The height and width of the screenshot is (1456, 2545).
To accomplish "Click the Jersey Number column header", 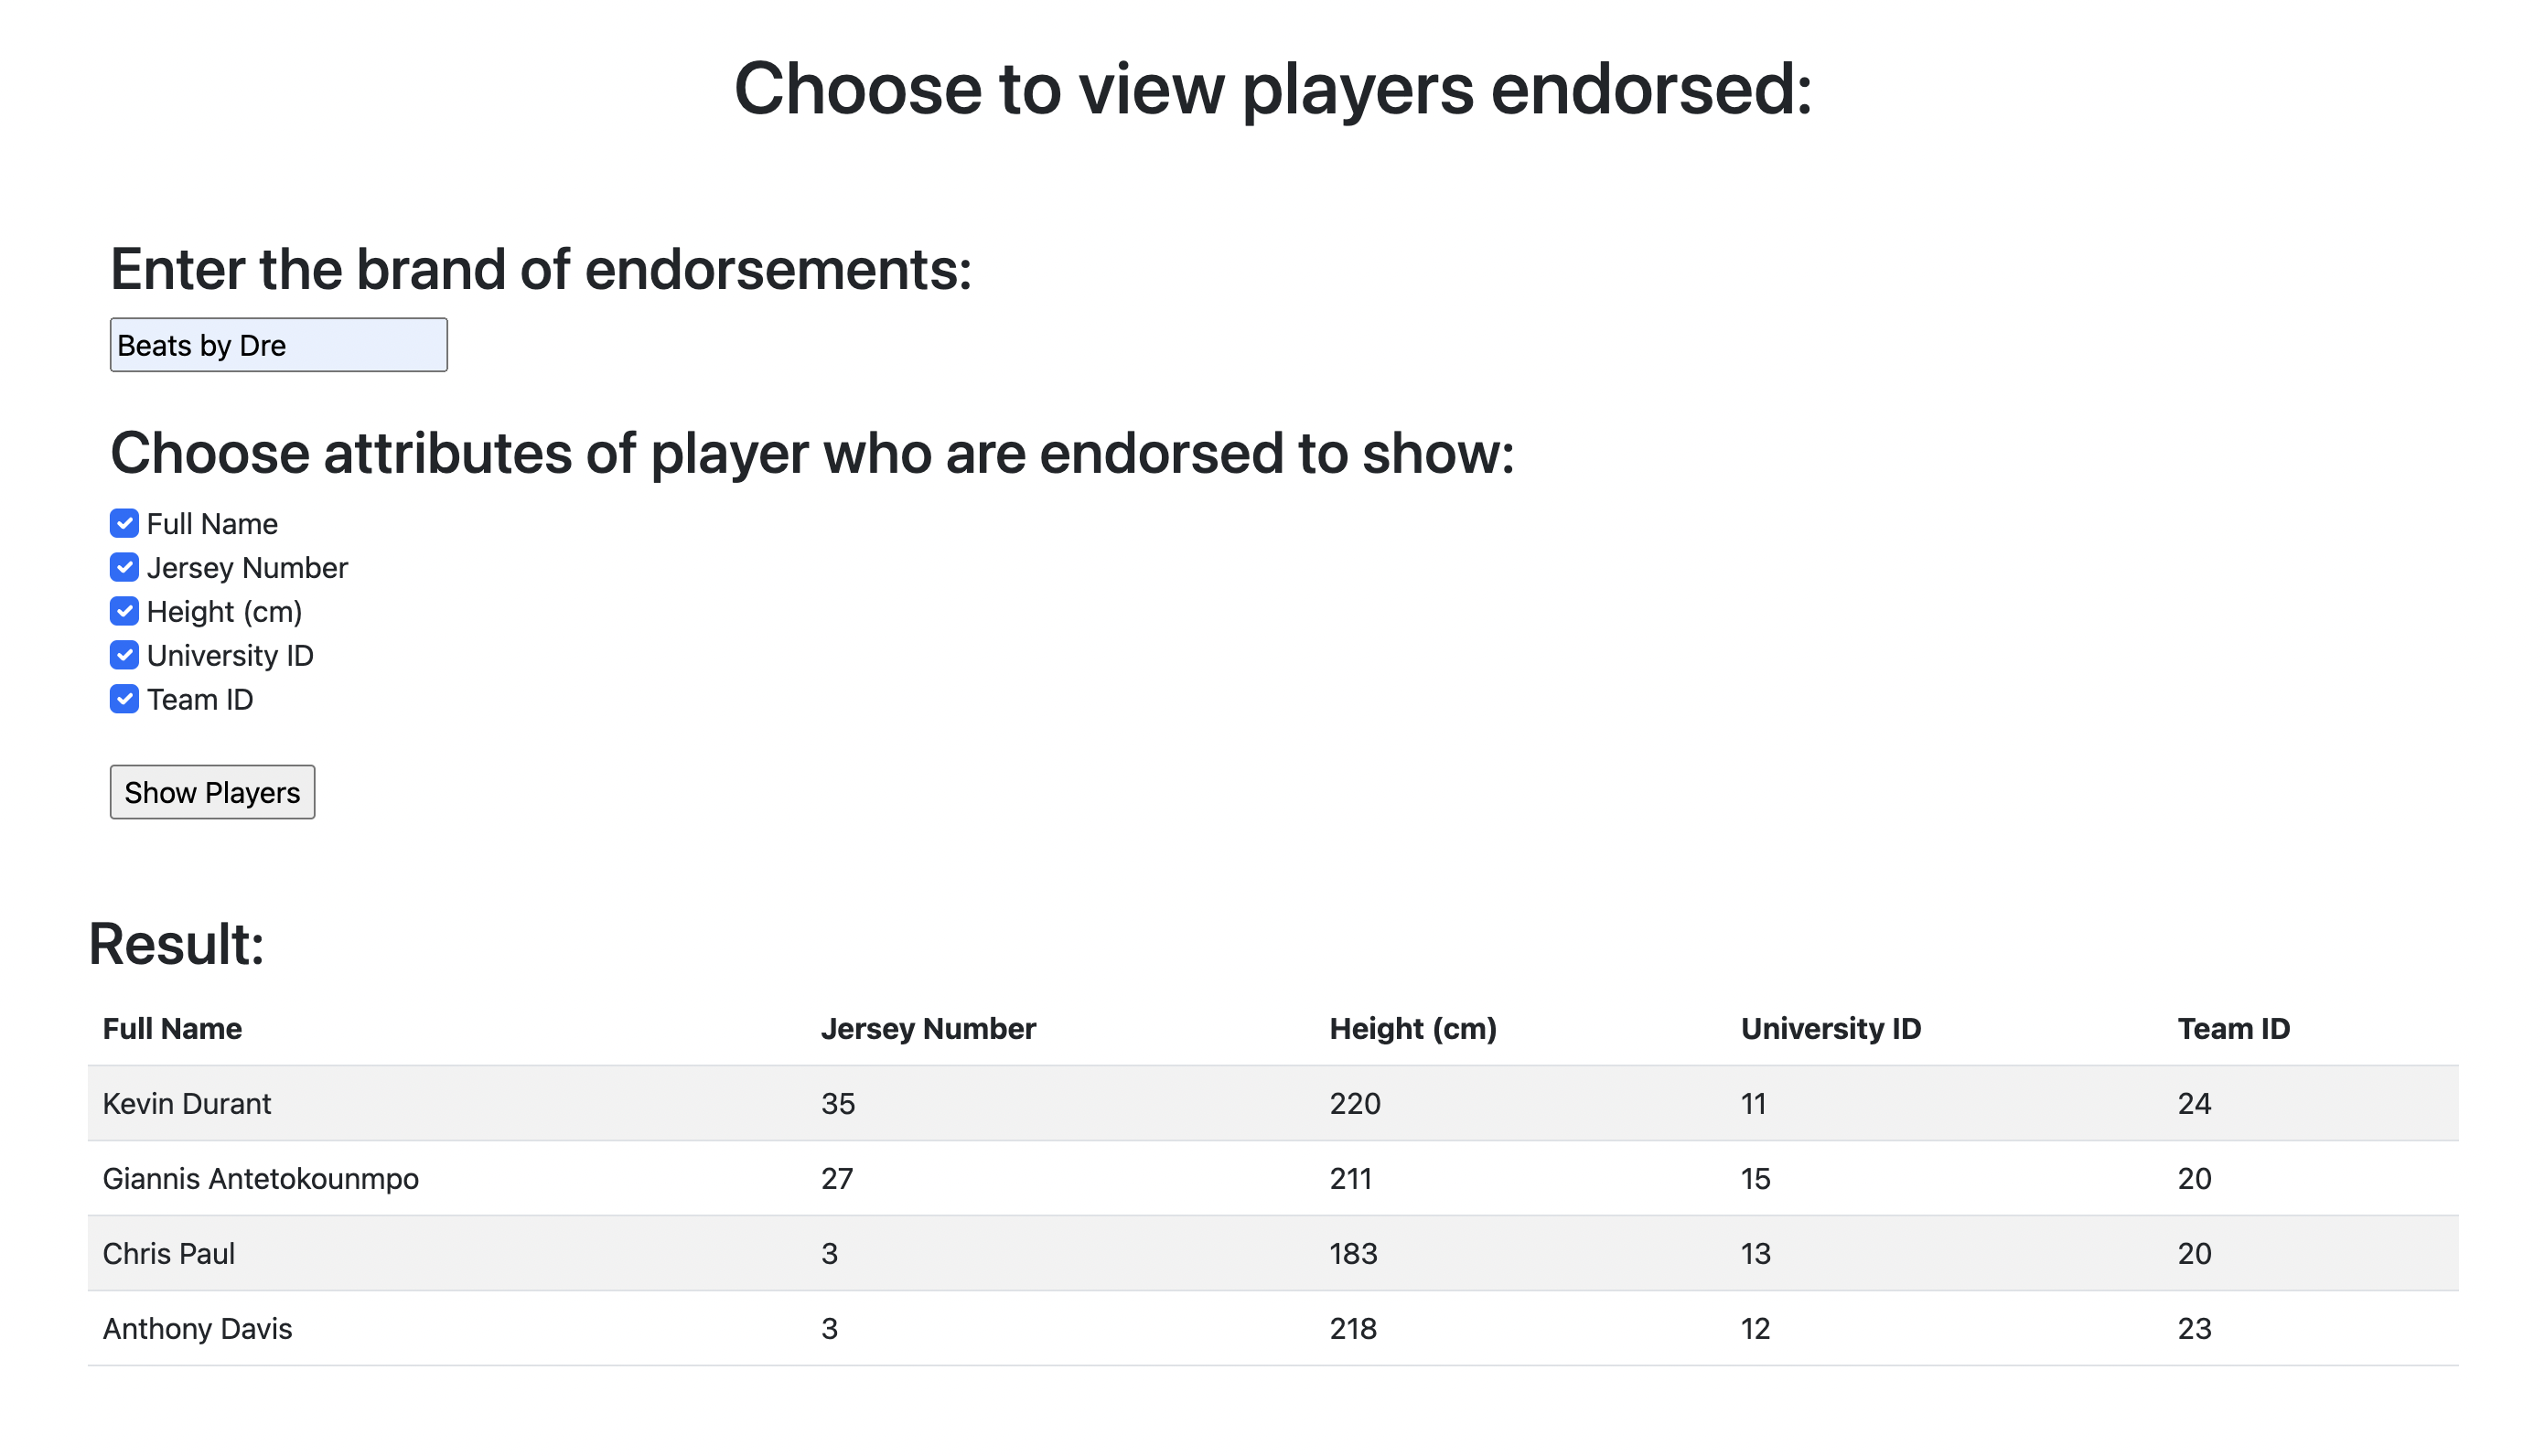I will tap(927, 1028).
